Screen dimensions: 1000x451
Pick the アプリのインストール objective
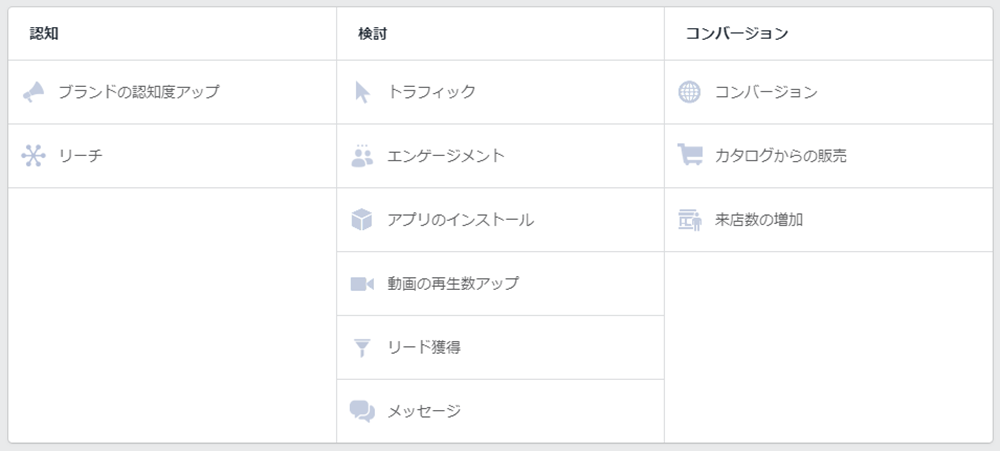[460, 220]
